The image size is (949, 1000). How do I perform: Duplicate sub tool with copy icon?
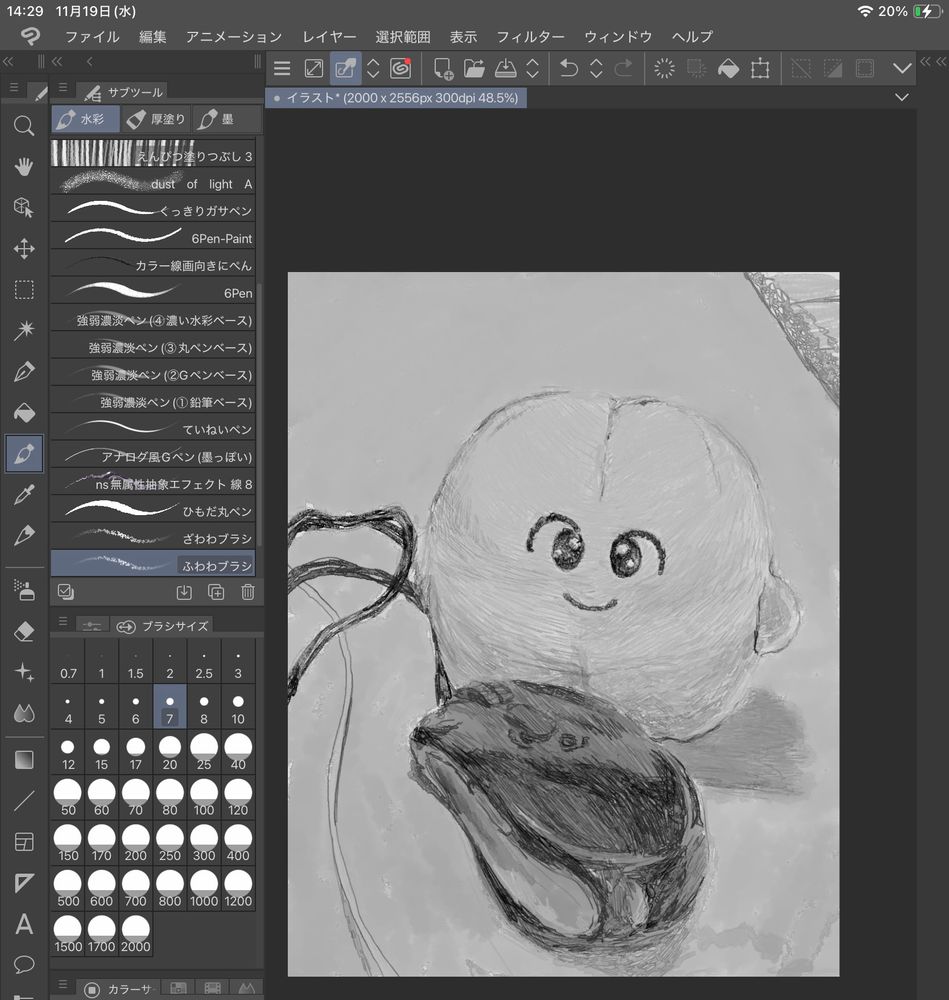216,592
